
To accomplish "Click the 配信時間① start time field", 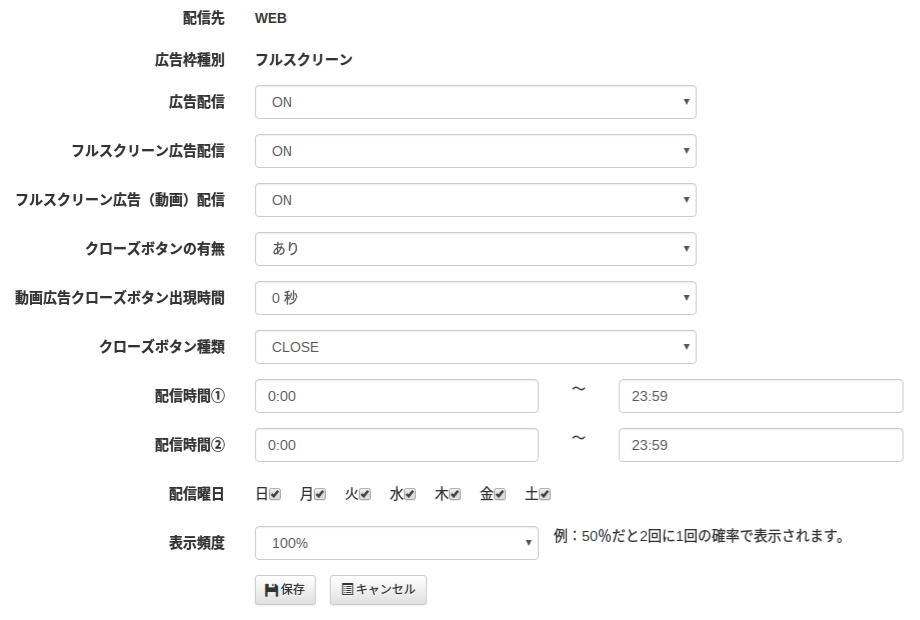I will pyautogui.click(x=397, y=396).
